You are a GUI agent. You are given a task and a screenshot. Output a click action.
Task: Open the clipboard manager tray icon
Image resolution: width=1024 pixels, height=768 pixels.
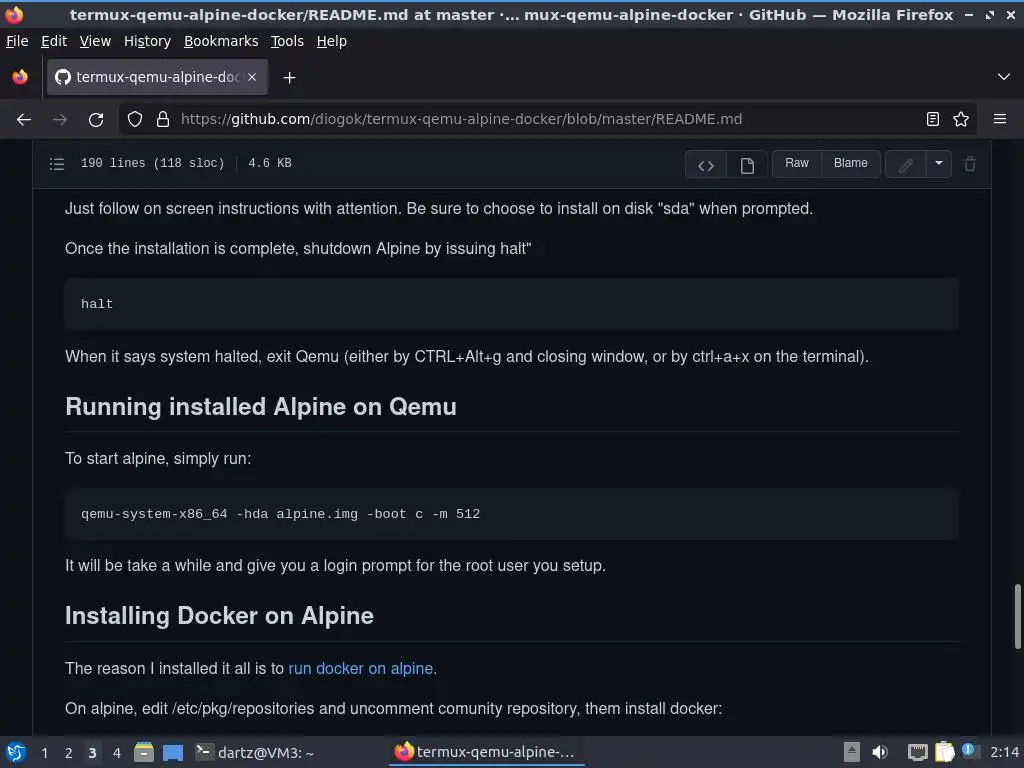945,752
